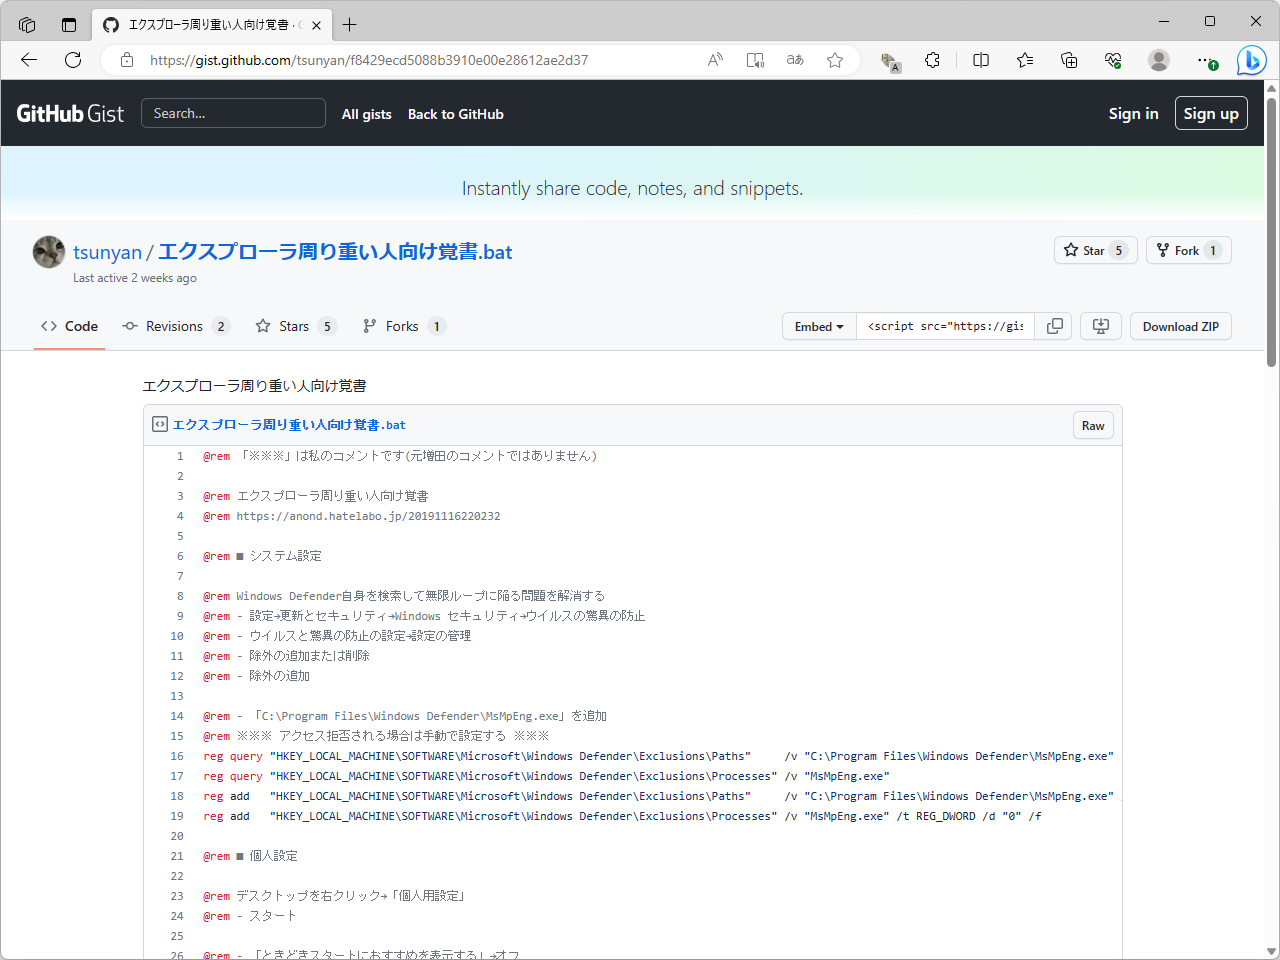Open the browser Translate tool
This screenshot has width=1280, height=960.
pos(794,60)
